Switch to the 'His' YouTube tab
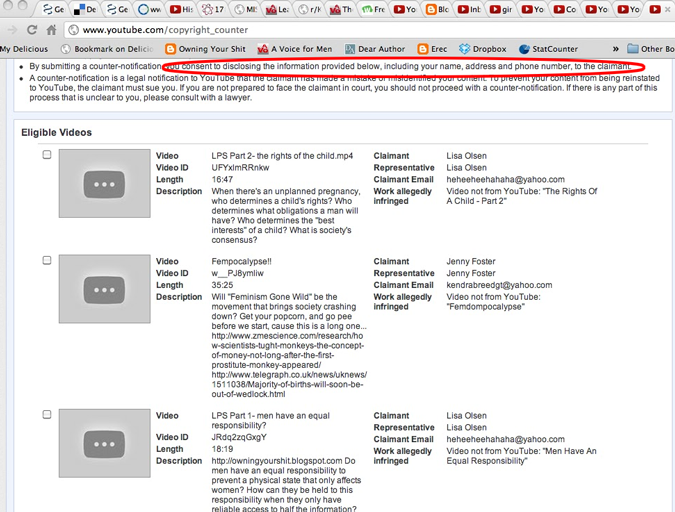 pos(181,9)
